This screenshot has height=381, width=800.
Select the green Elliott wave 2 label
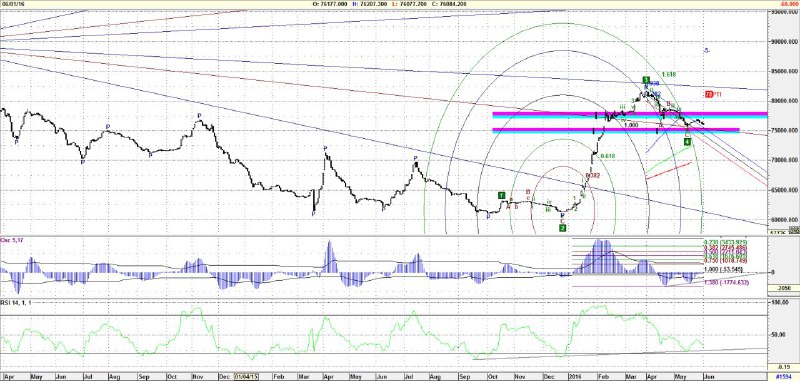point(563,228)
